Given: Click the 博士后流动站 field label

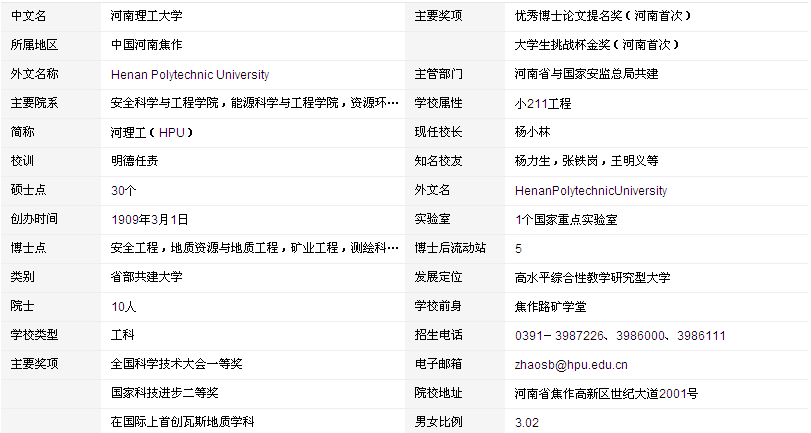Looking at the screenshot, I should 450,248.
